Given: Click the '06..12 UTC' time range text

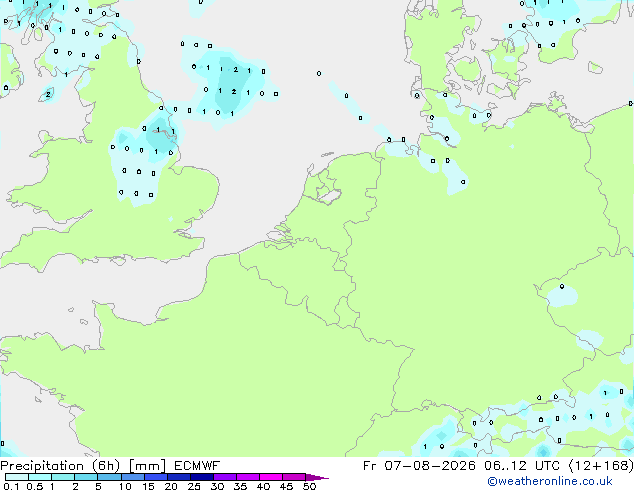Looking at the screenshot, I should click(x=522, y=466).
